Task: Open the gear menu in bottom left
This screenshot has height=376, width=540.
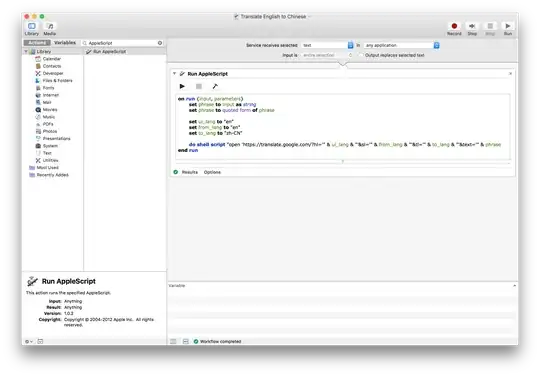Action: click(29, 342)
